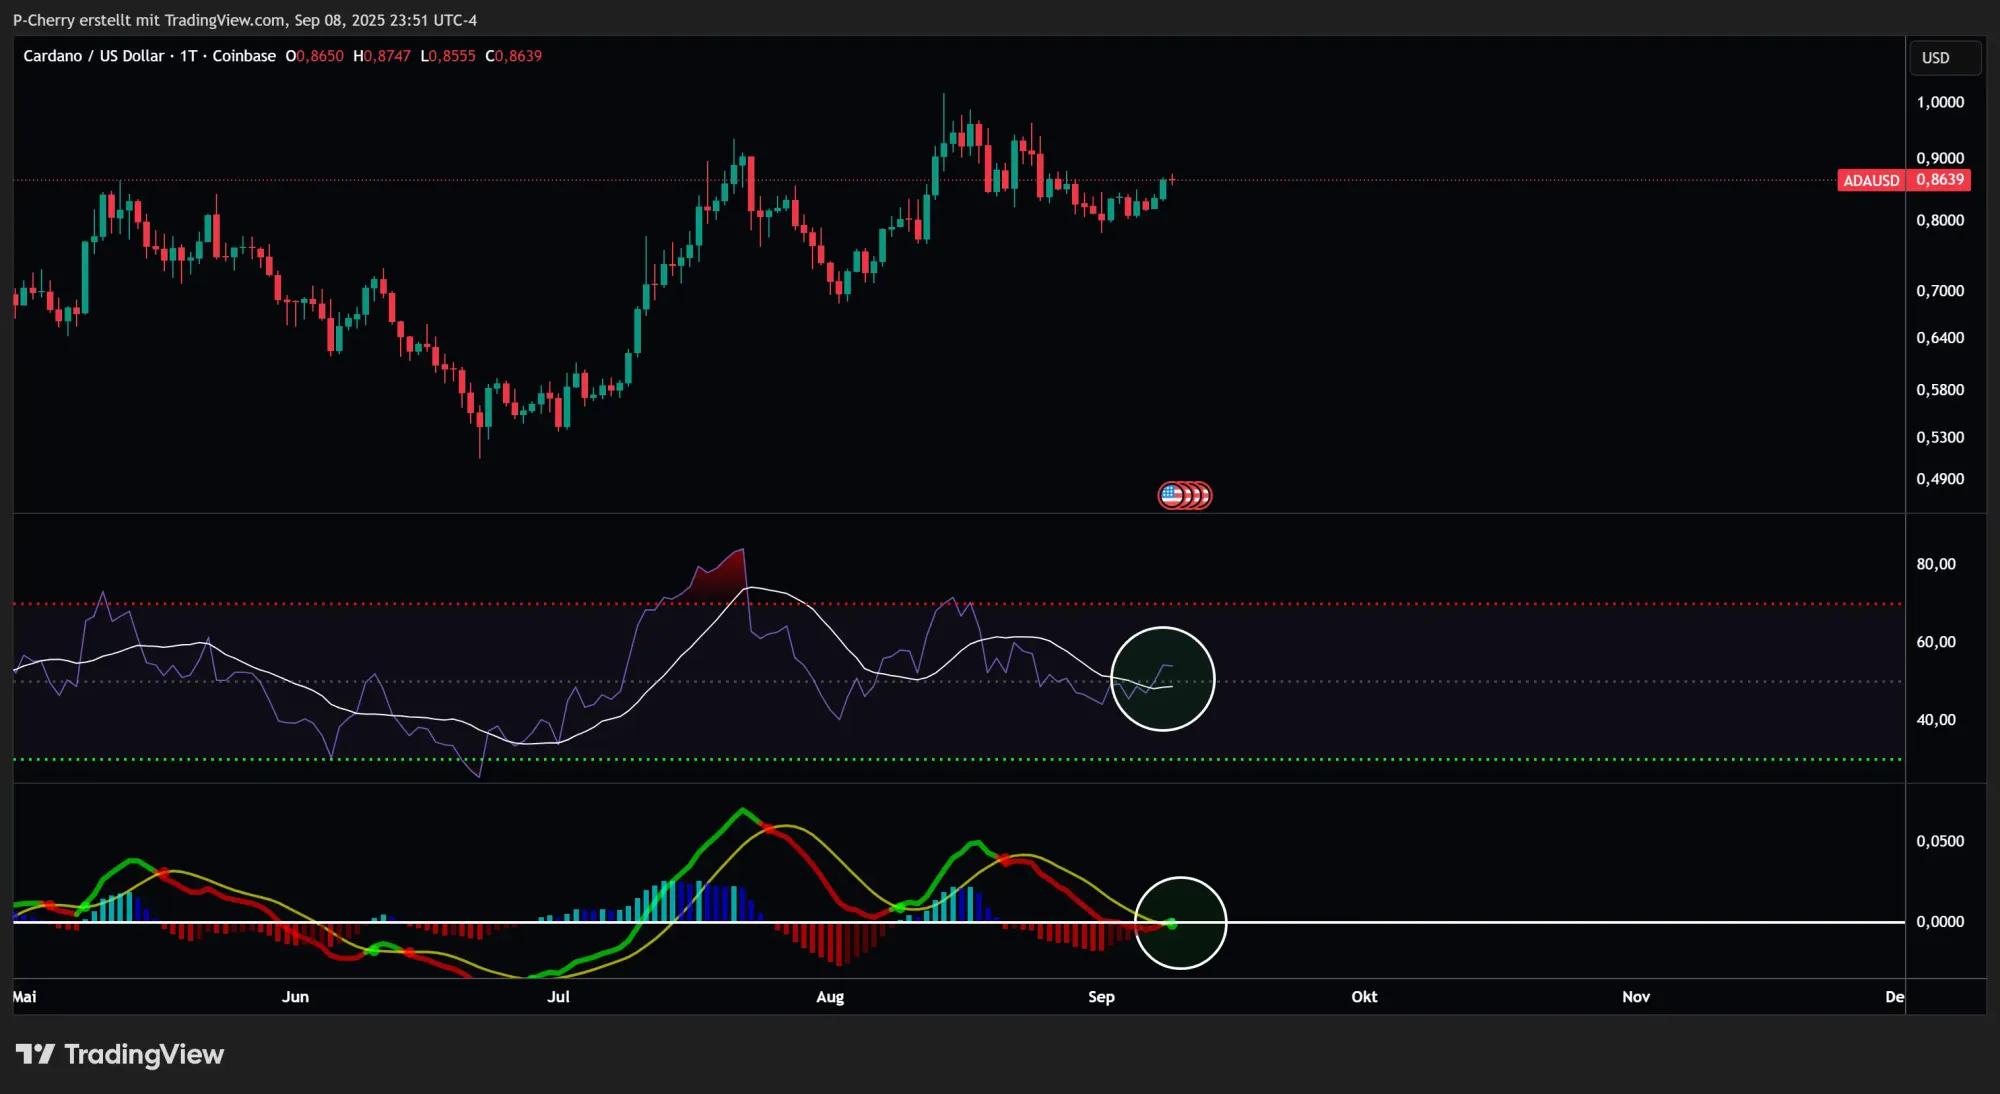This screenshot has height=1094, width=2000.
Task: Click the high value H0,8747
Action: click(x=382, y=56)
